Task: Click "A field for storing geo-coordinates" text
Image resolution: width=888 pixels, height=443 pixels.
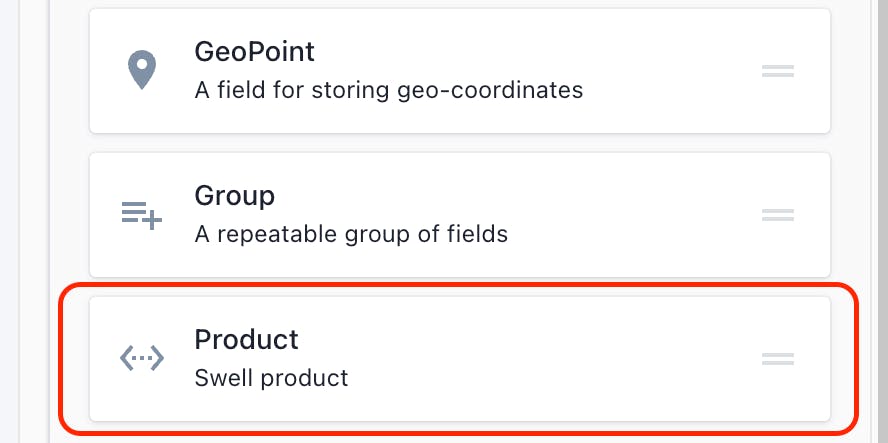Action: click(x=388, y=90)
